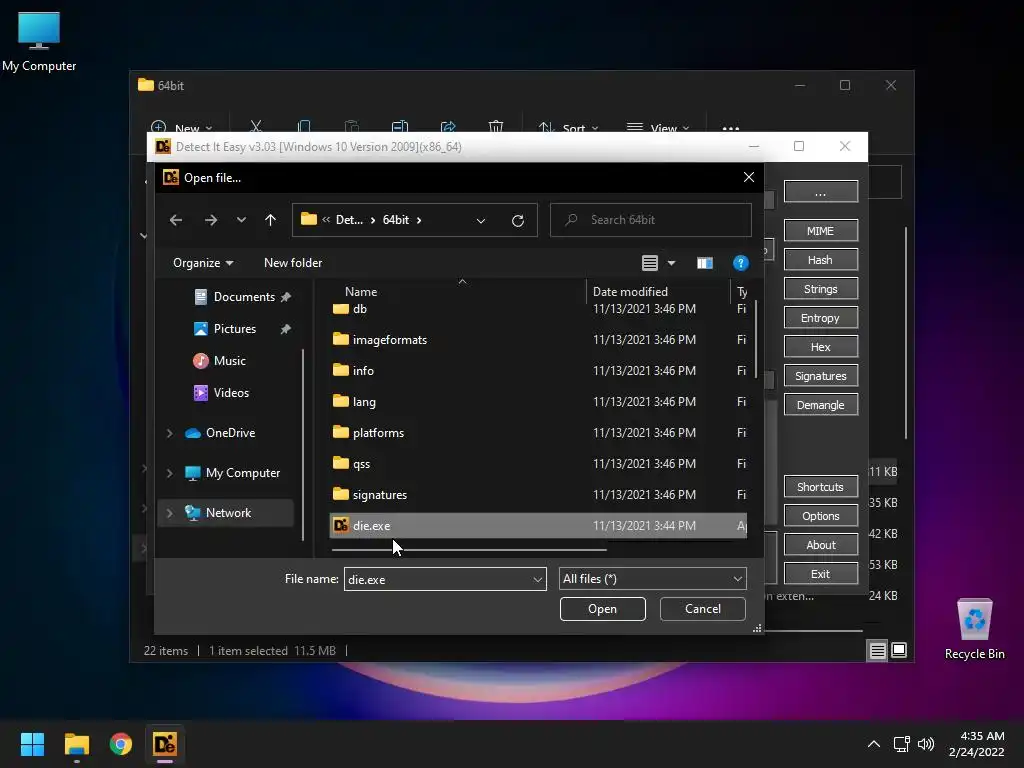Open the About button
This screenshot has width=1024, height=768.
click(x=820, y=545)
